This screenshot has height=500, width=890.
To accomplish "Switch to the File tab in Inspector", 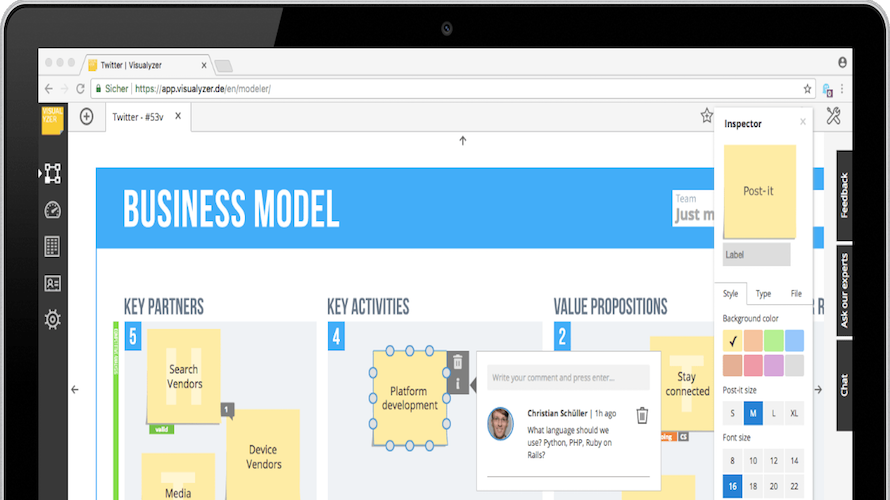I will click(x=796, y=293).
